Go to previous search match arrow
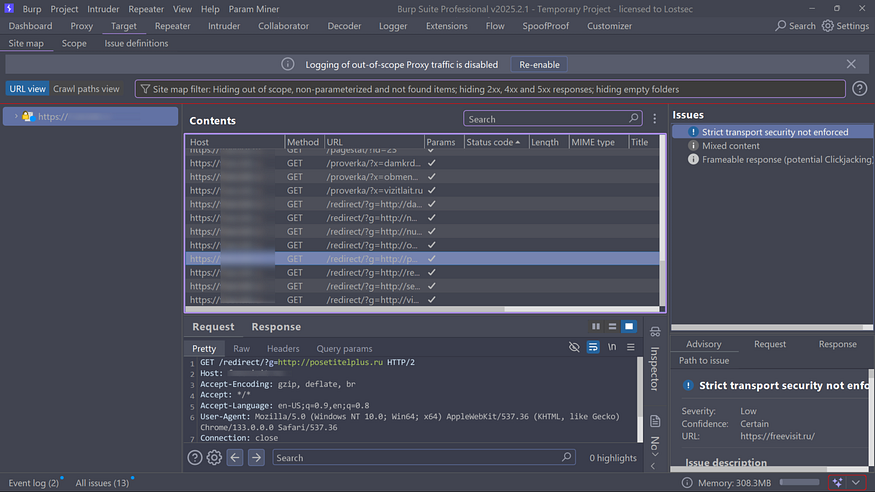Viewport: 875px width, 492px height. pos(235,458)
